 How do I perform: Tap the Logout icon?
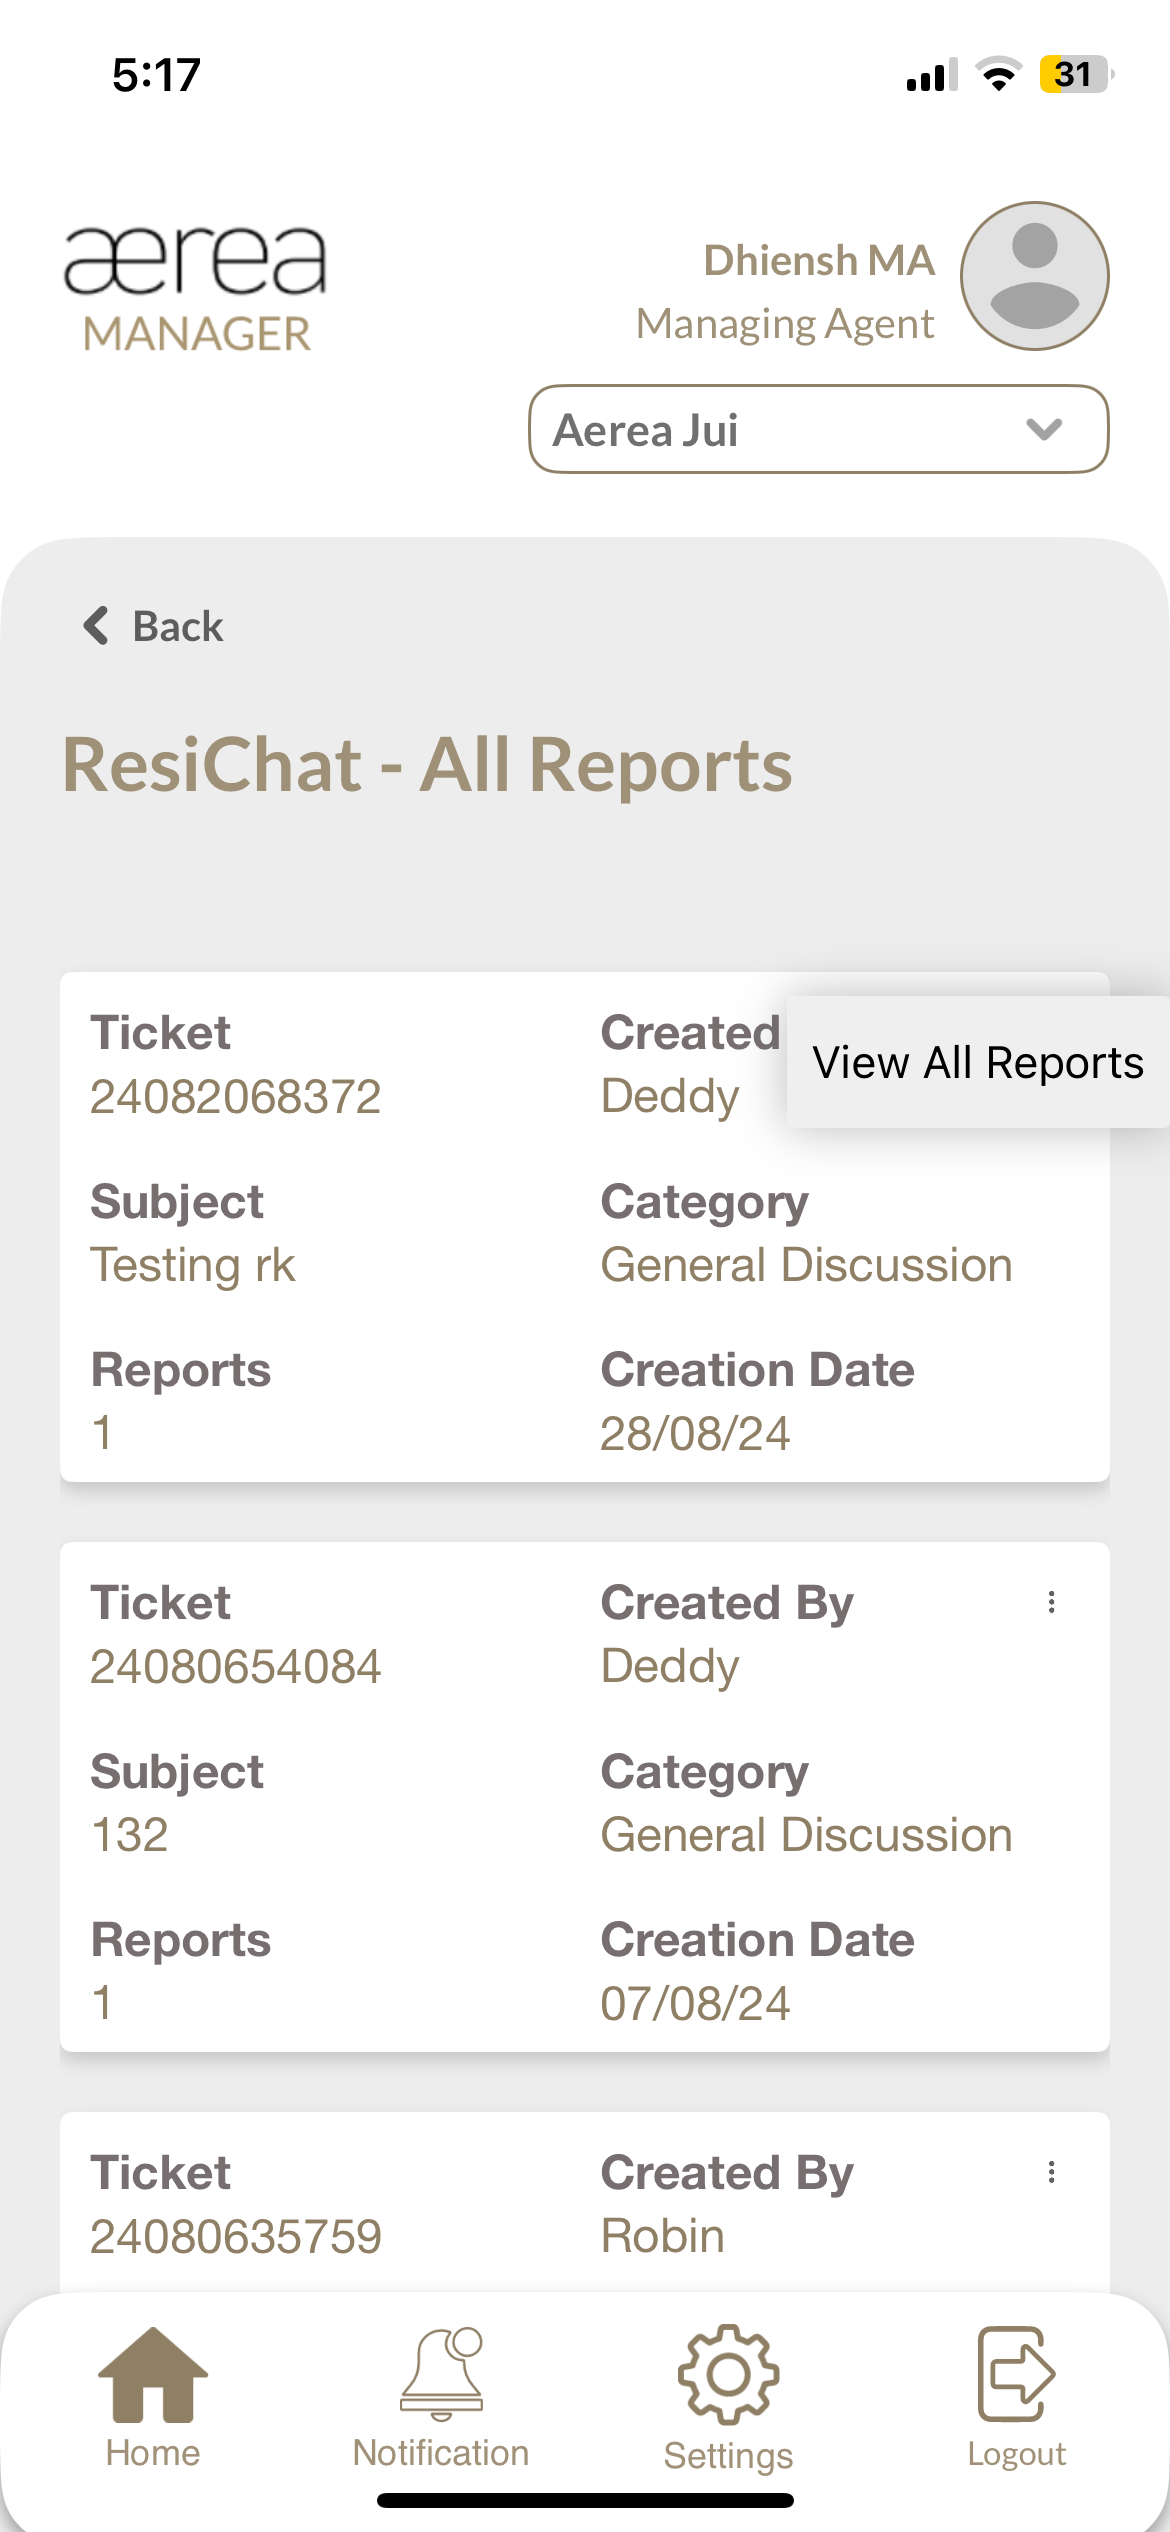pos(1016,2374)
